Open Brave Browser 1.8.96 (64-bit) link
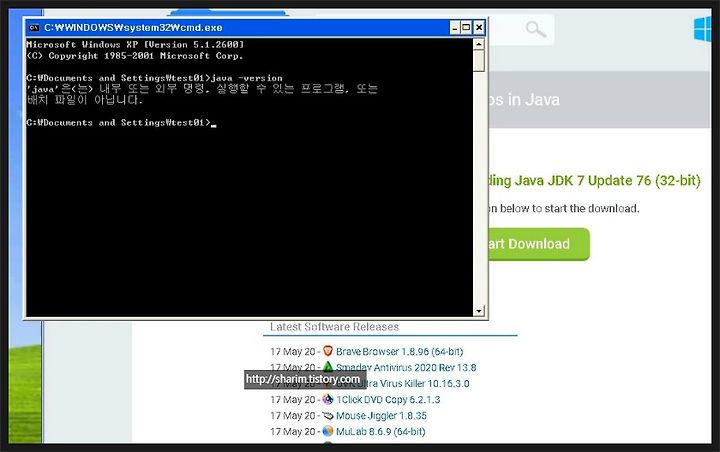 point(399,351)
